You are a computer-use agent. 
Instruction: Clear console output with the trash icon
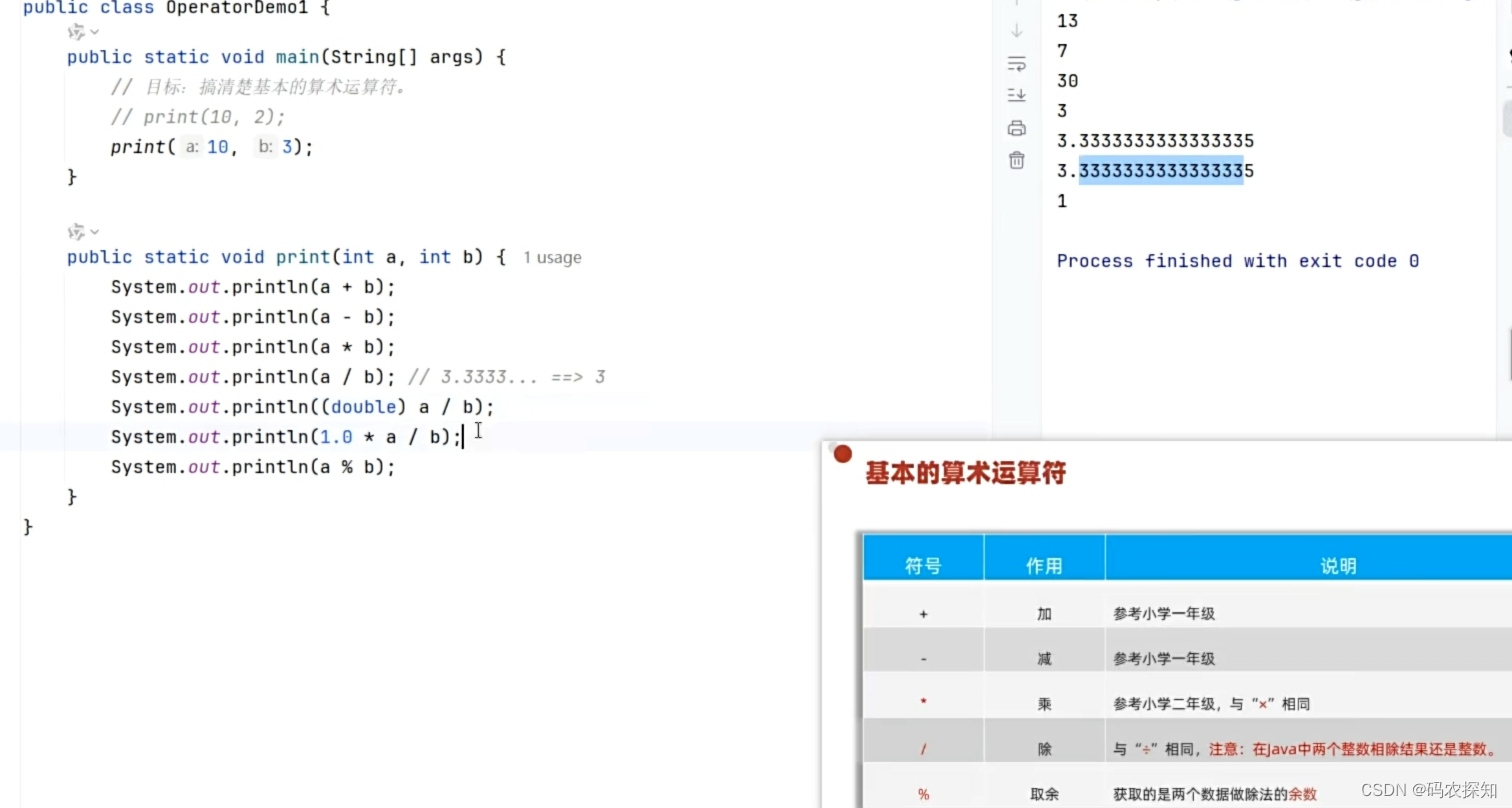point(1017,160)
